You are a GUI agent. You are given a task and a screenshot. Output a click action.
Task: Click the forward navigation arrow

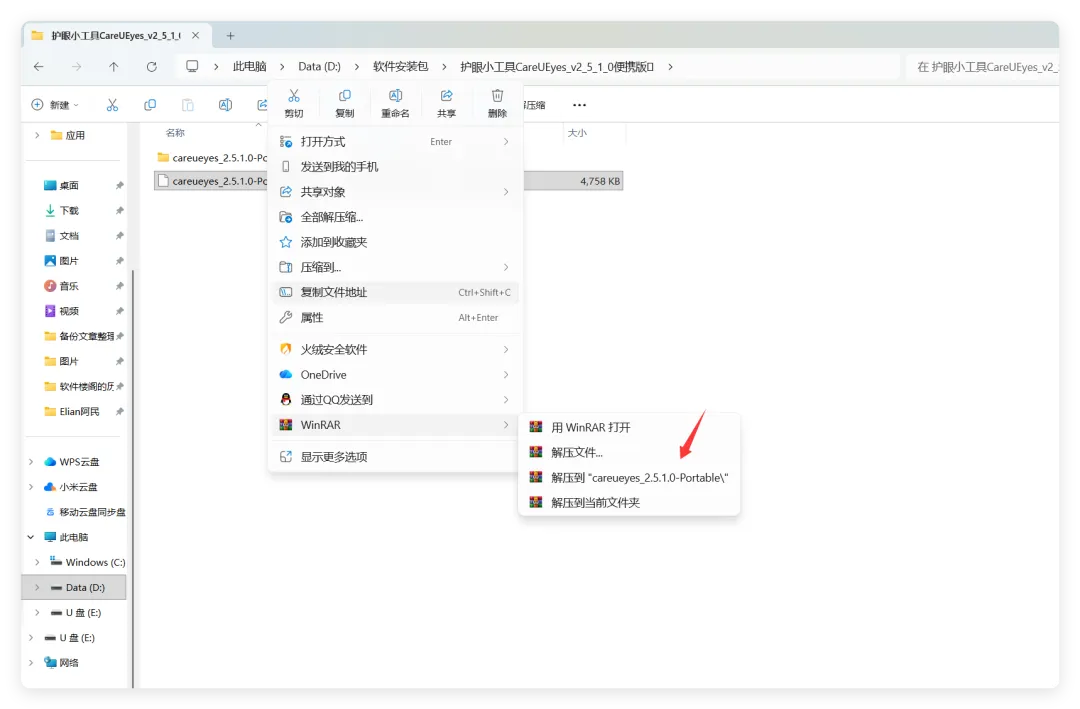click(76, 67)
